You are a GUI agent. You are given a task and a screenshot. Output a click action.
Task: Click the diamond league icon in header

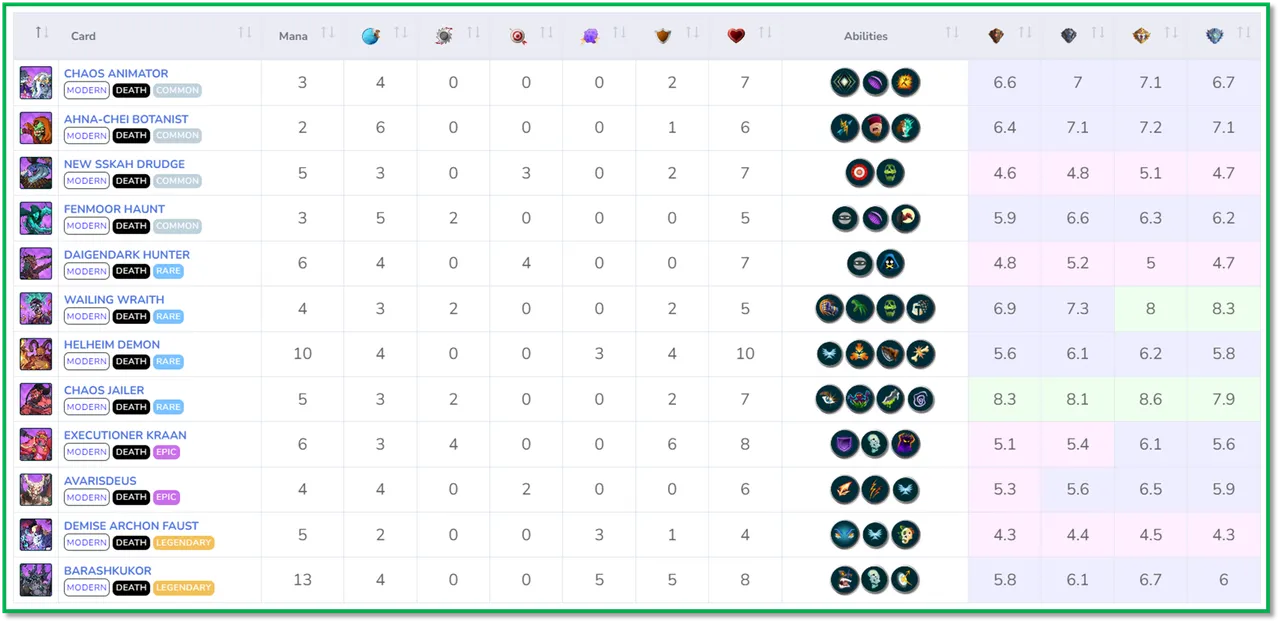click(x=1215, y=36)
